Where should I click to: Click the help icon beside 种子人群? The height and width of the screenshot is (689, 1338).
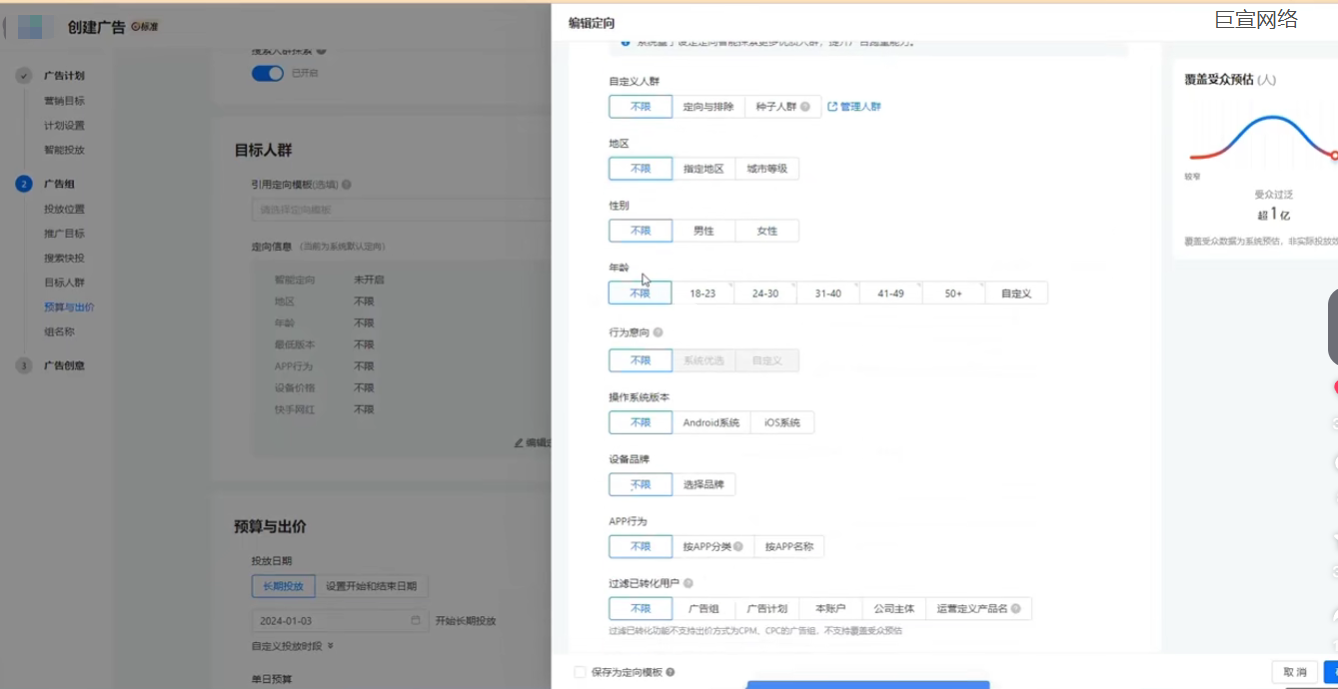tap(805, 107)
